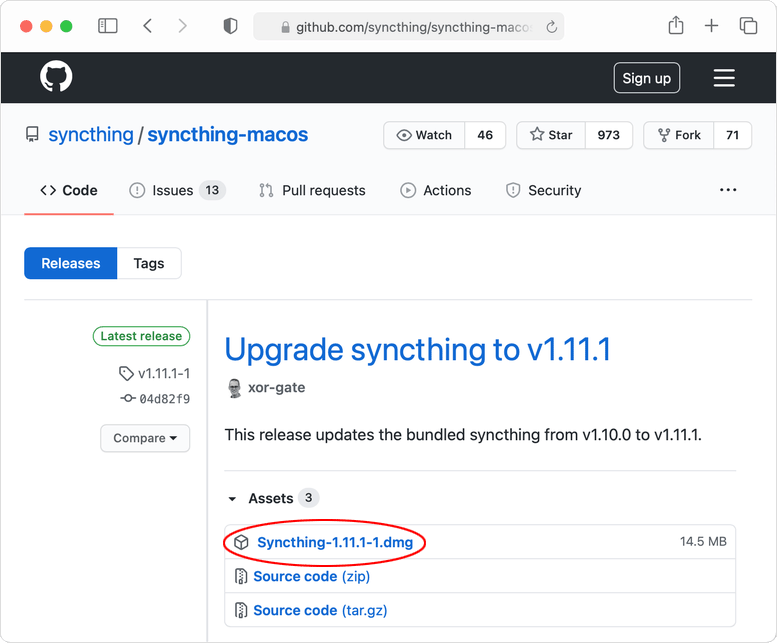Click the zip file icon beside Source code (zip)

[x=241, y=577]
